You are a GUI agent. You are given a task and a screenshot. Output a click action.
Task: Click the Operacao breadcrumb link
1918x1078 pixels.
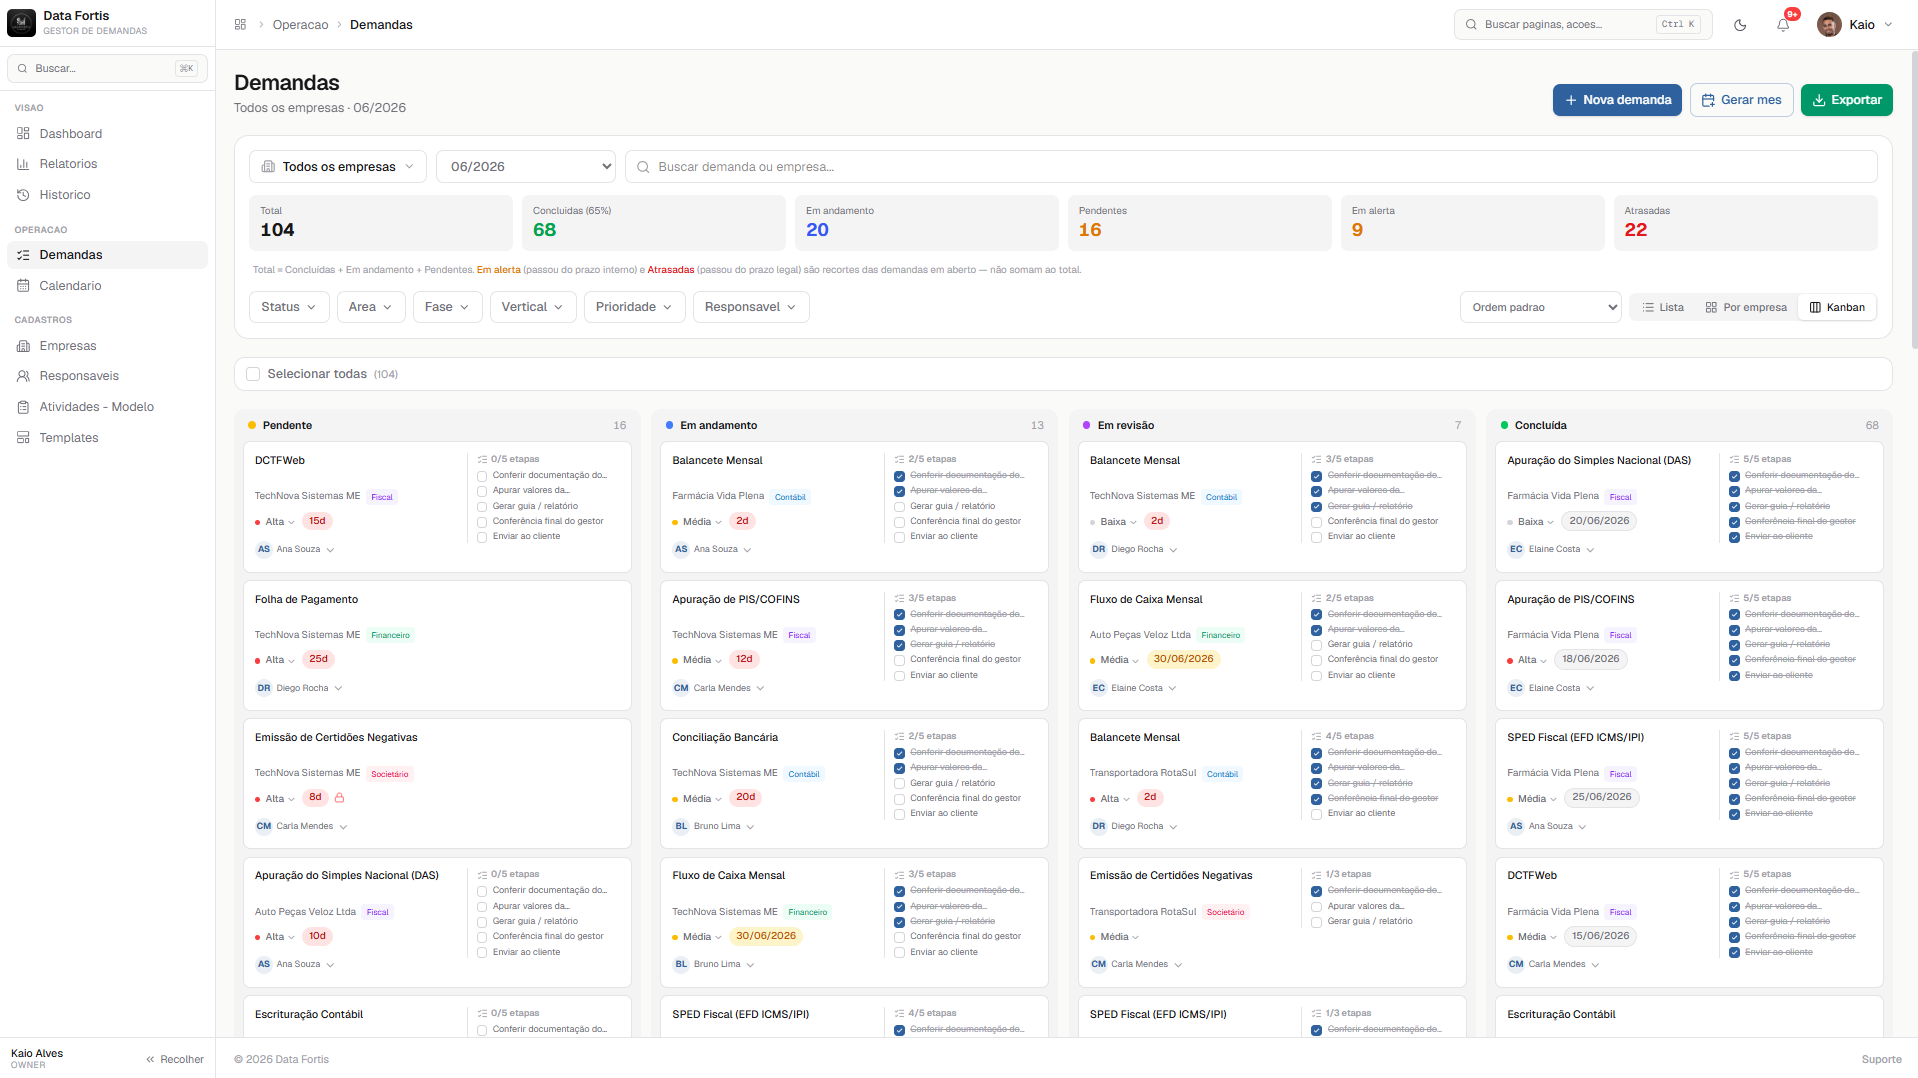click(x=300, y=25)
